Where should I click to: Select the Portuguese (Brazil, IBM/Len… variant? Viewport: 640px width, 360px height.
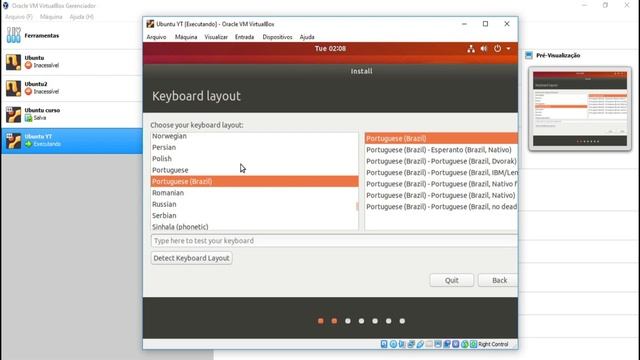pyautogui.click(x=441, y=173)
